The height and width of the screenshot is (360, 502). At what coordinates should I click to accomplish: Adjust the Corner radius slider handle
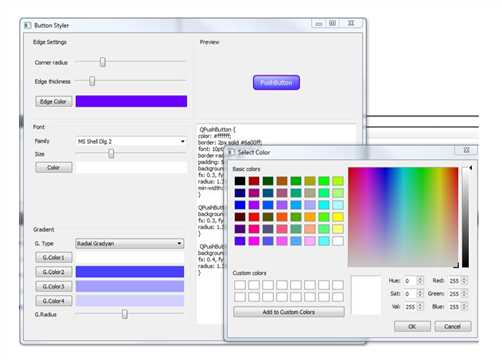(x=103, y=62)
